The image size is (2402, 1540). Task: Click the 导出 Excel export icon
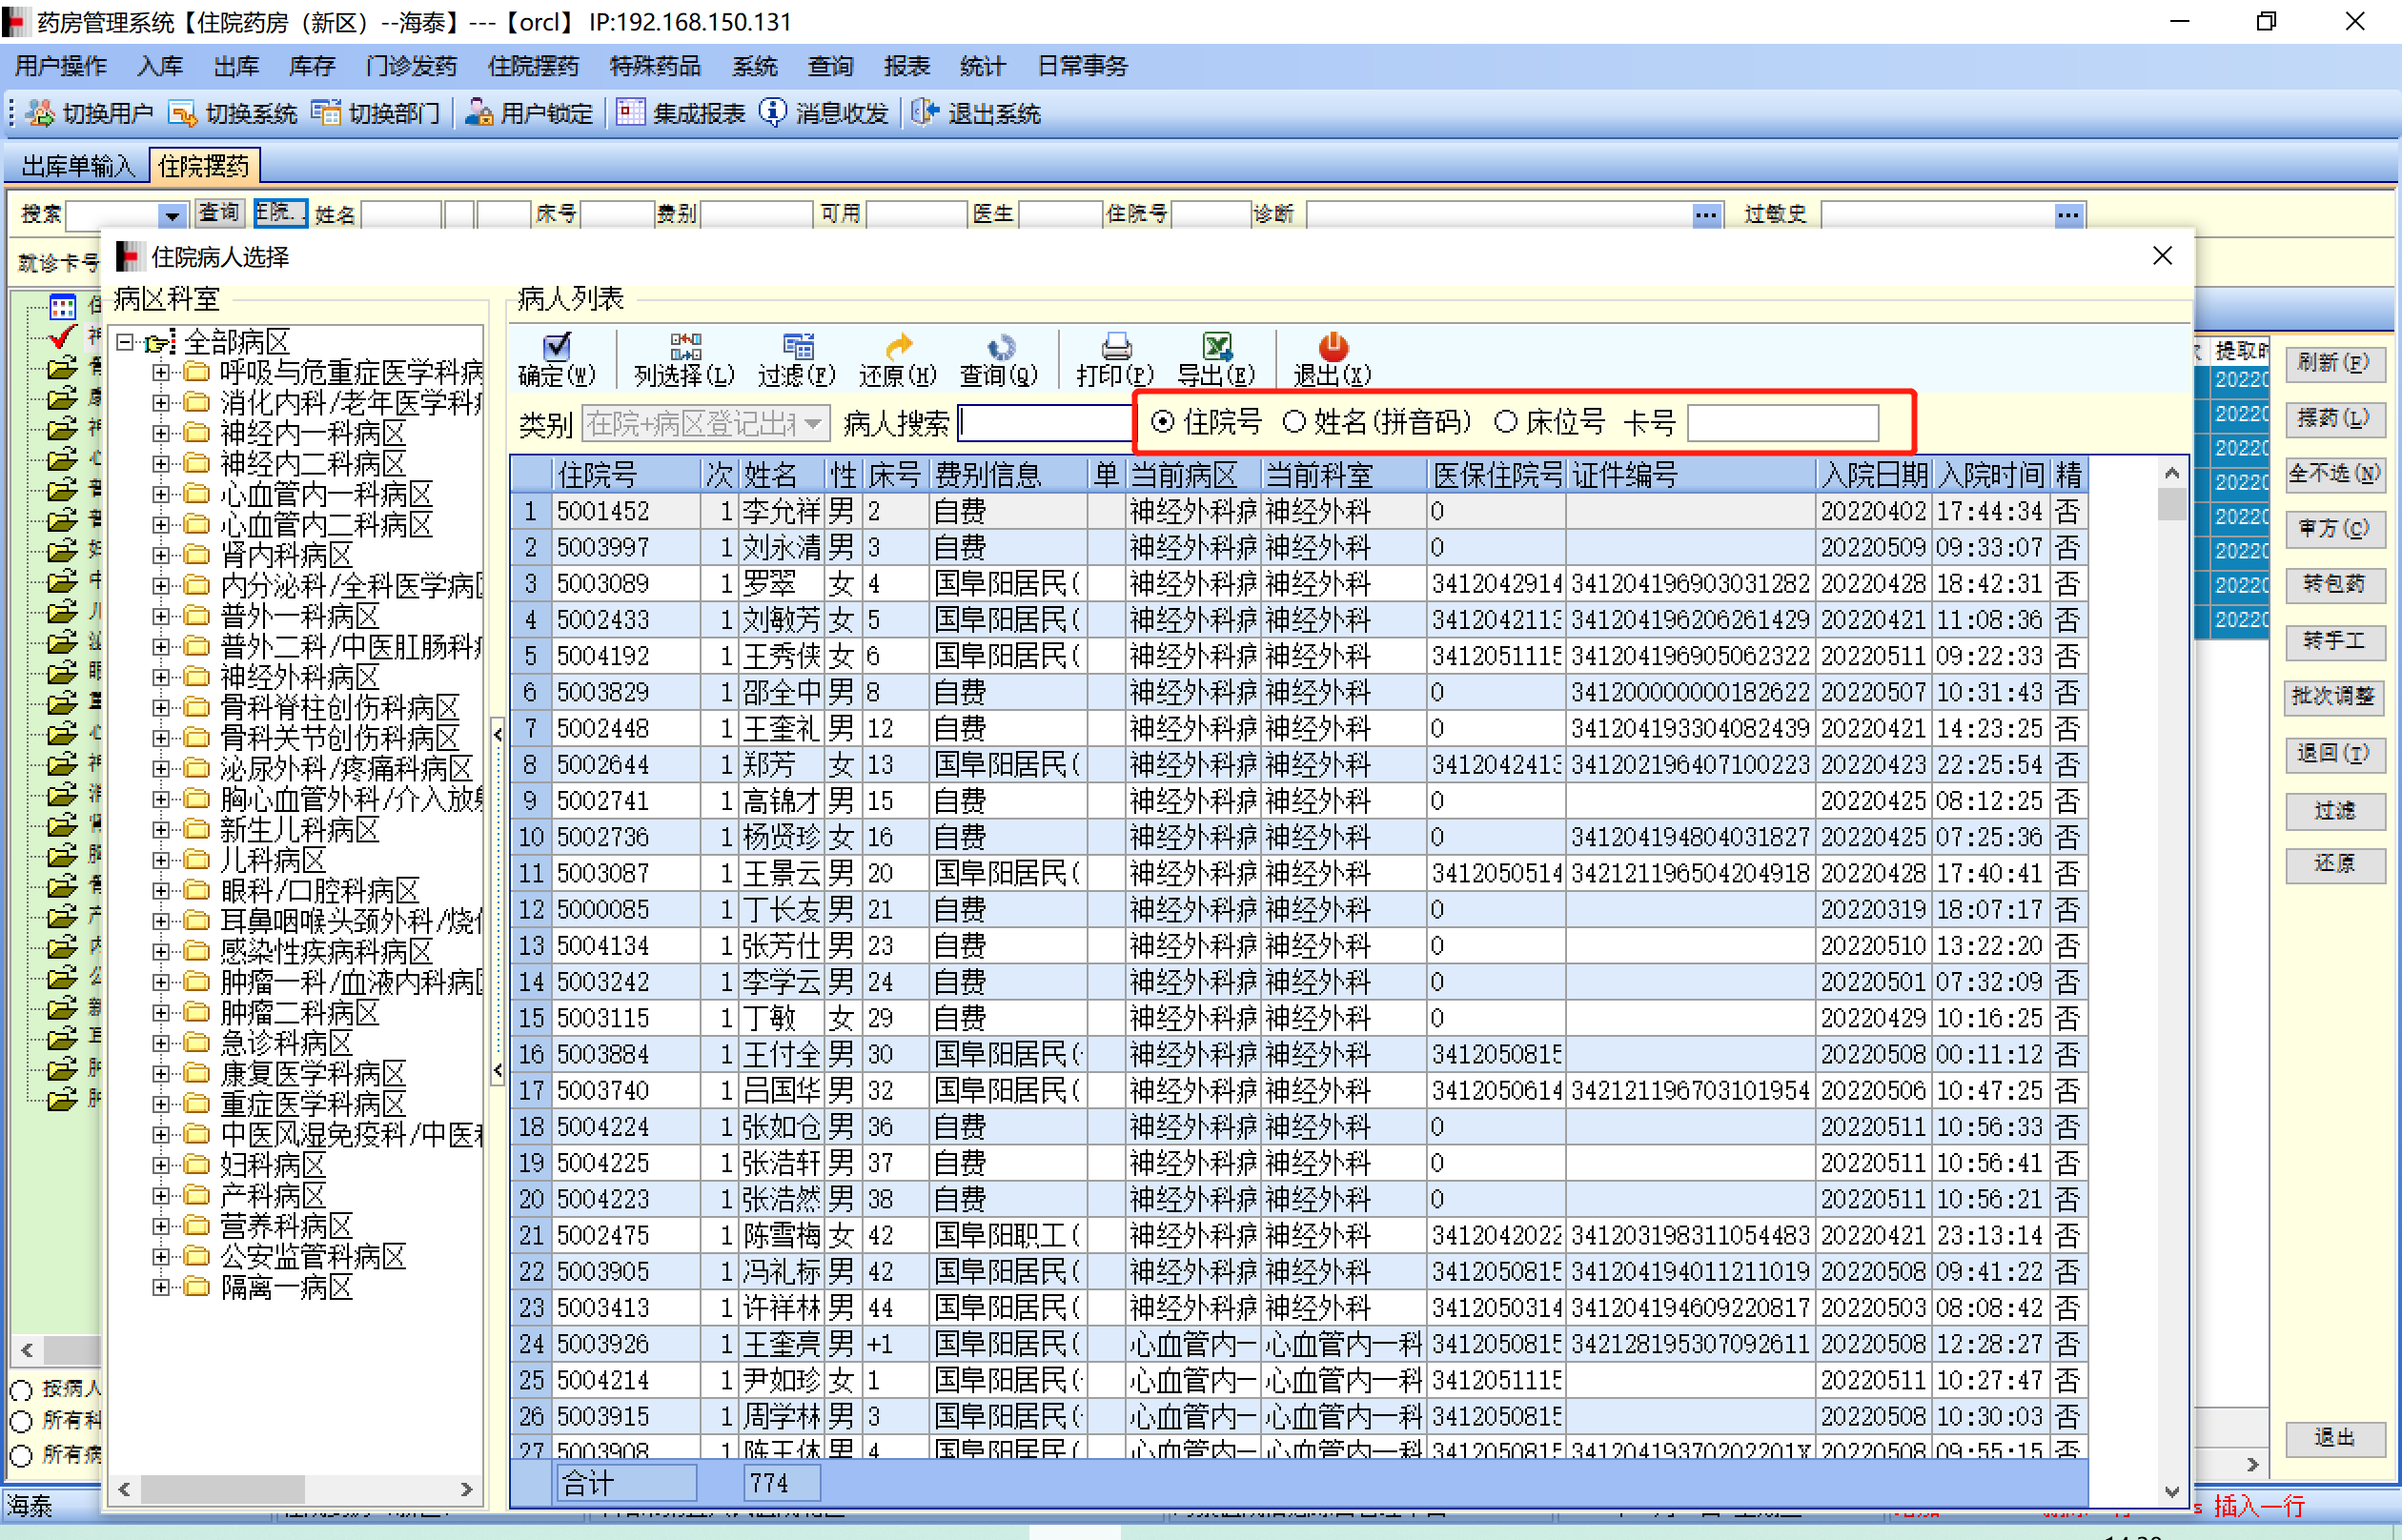[x=1216, y=347]
